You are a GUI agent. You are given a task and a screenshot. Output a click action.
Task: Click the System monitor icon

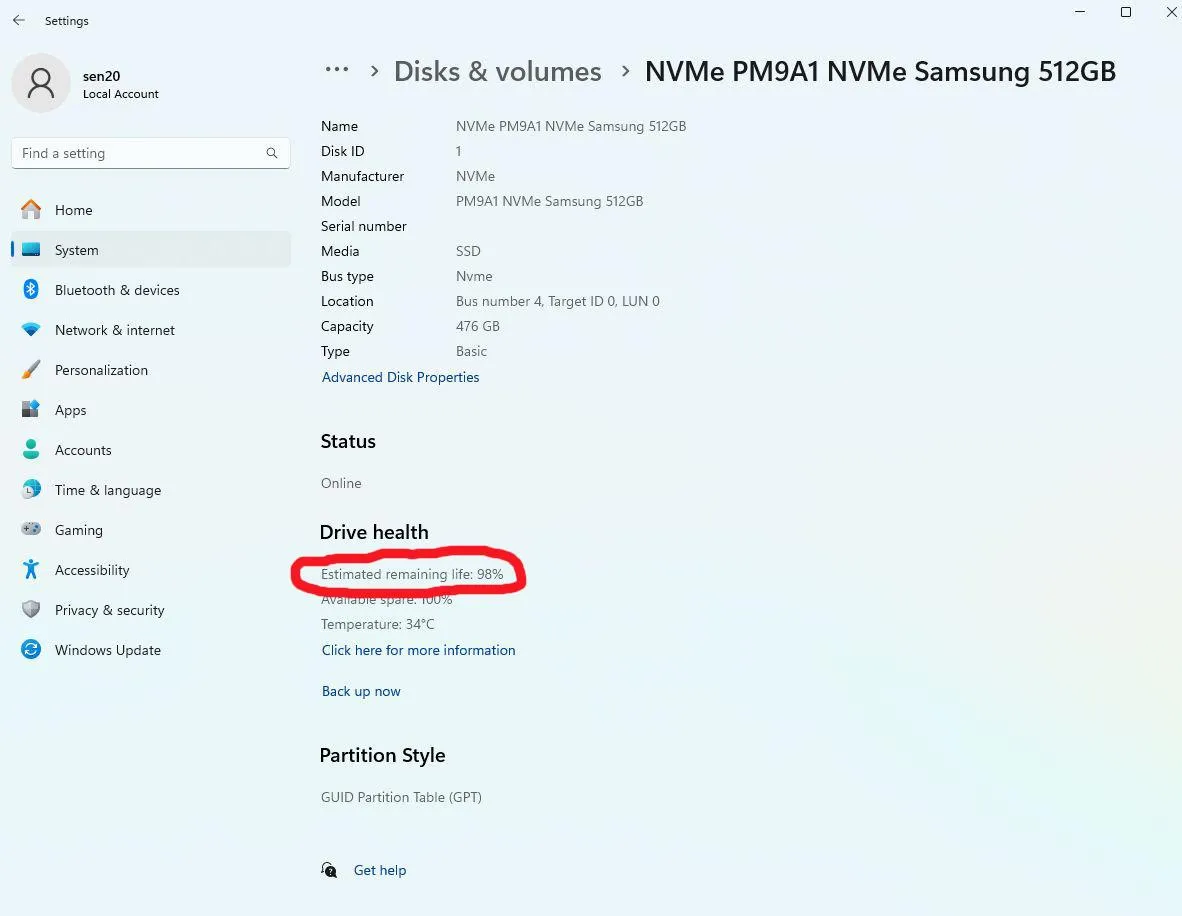[31, 250]
